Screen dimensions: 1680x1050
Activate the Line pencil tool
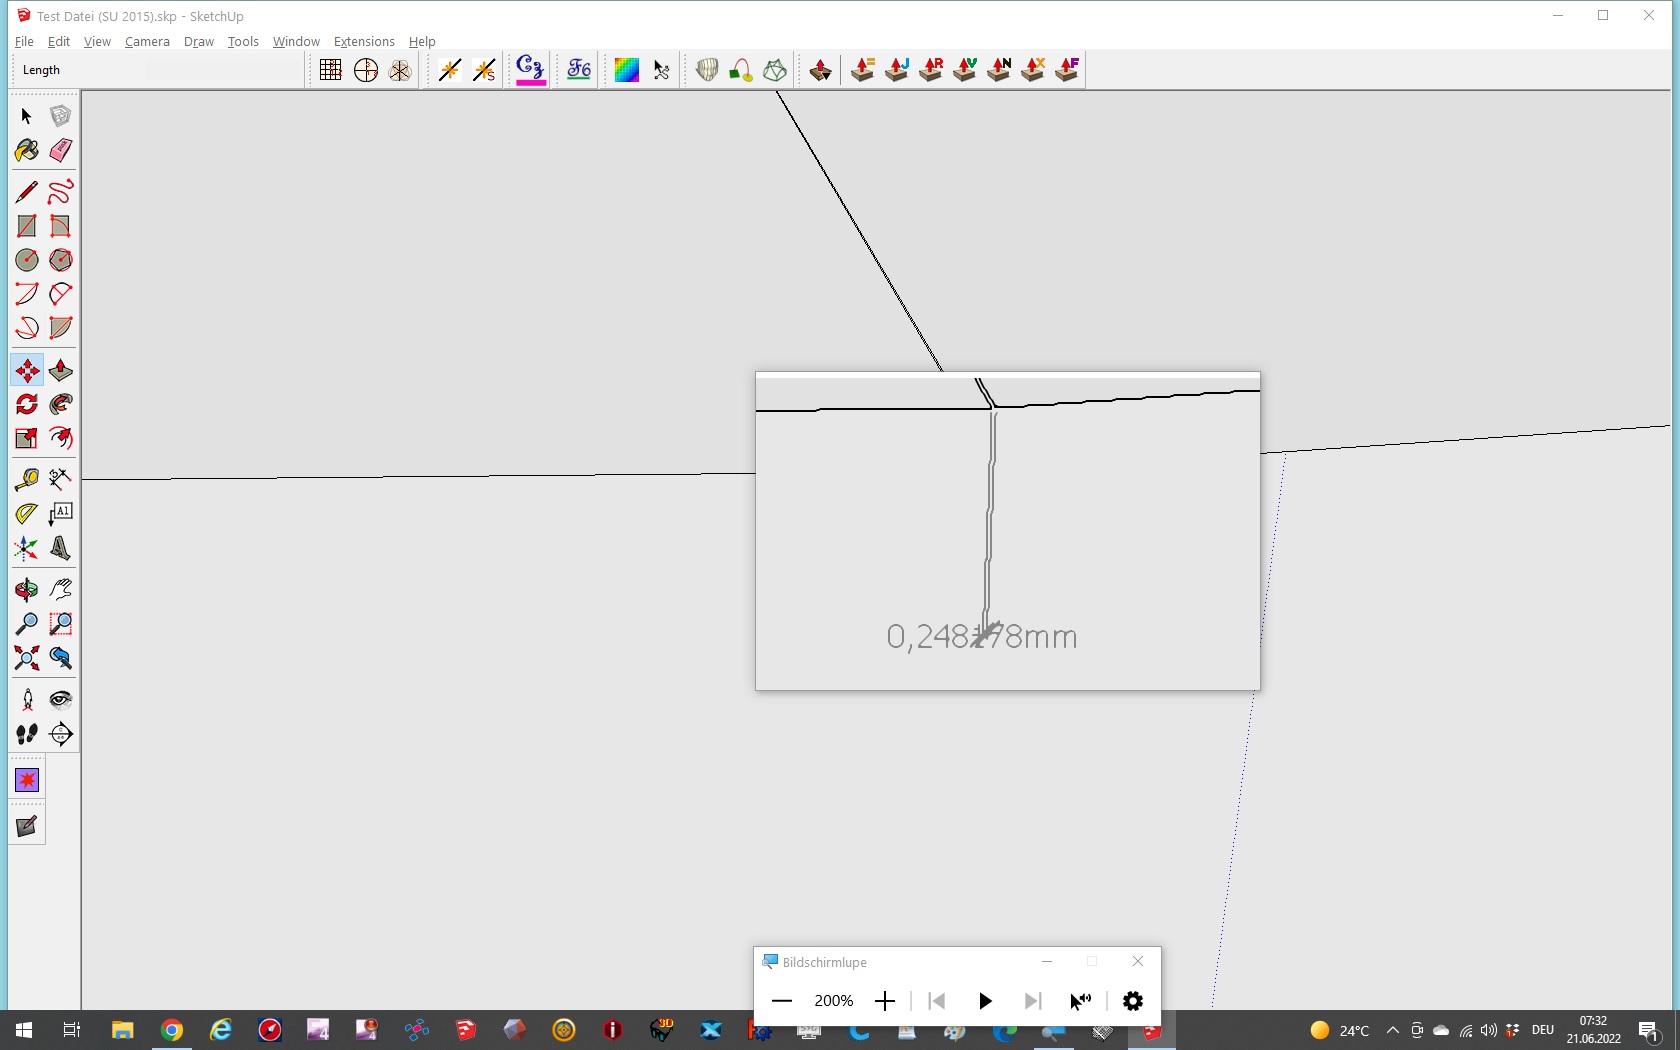click(x=27, y=192)
